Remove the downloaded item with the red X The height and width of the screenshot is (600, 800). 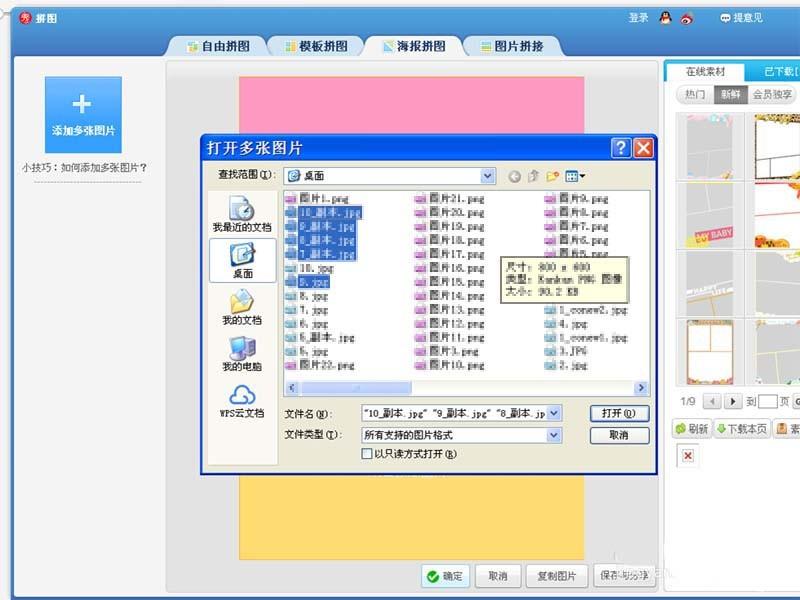(687, 455)
